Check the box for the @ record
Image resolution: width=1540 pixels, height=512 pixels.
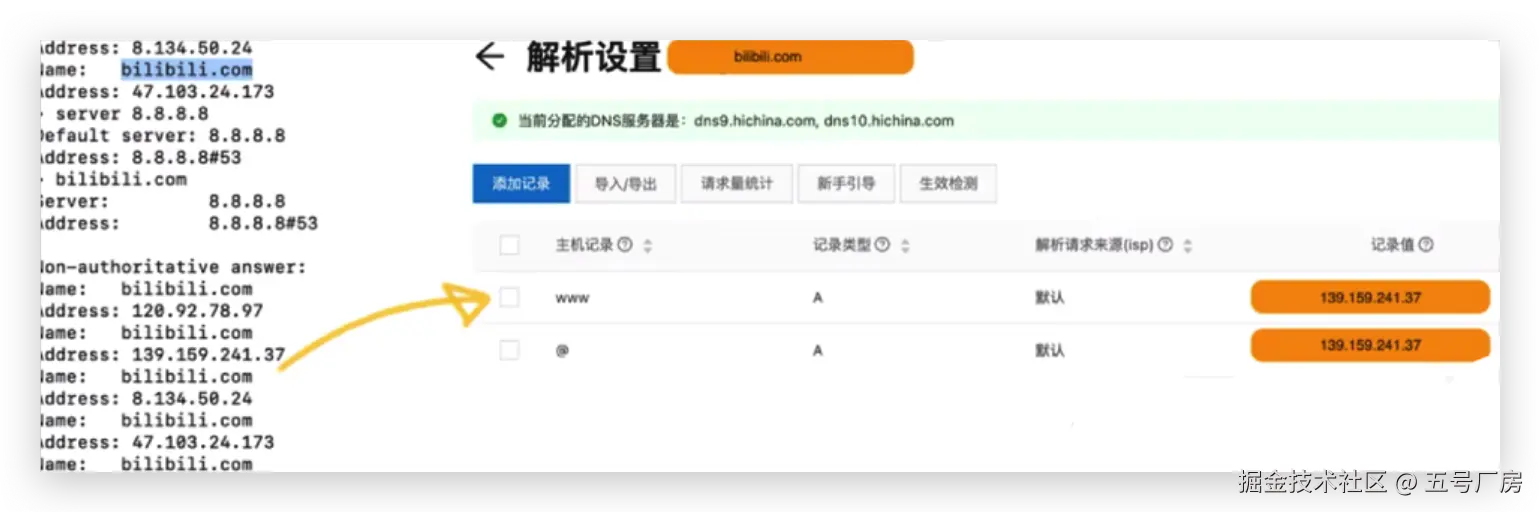pos(509,350)
